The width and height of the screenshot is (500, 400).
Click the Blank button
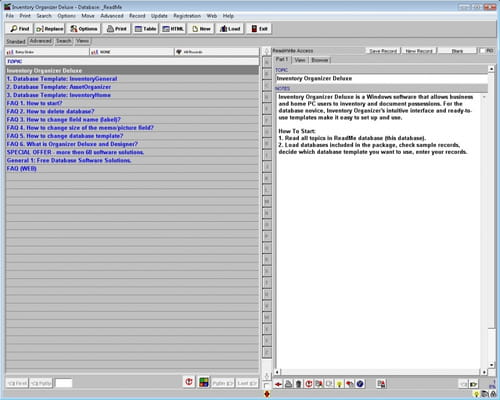click(457, 51)
